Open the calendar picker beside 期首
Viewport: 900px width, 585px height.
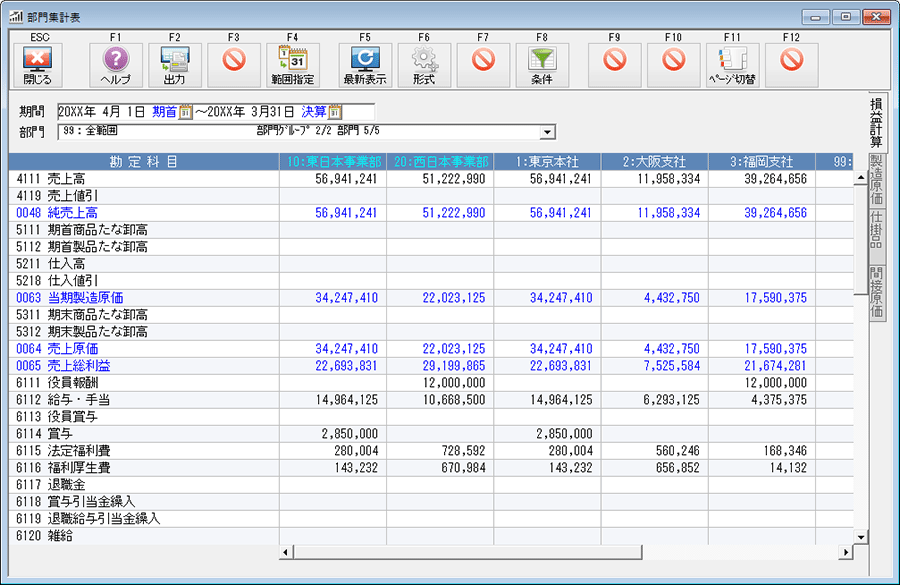[x=185, y=112]
